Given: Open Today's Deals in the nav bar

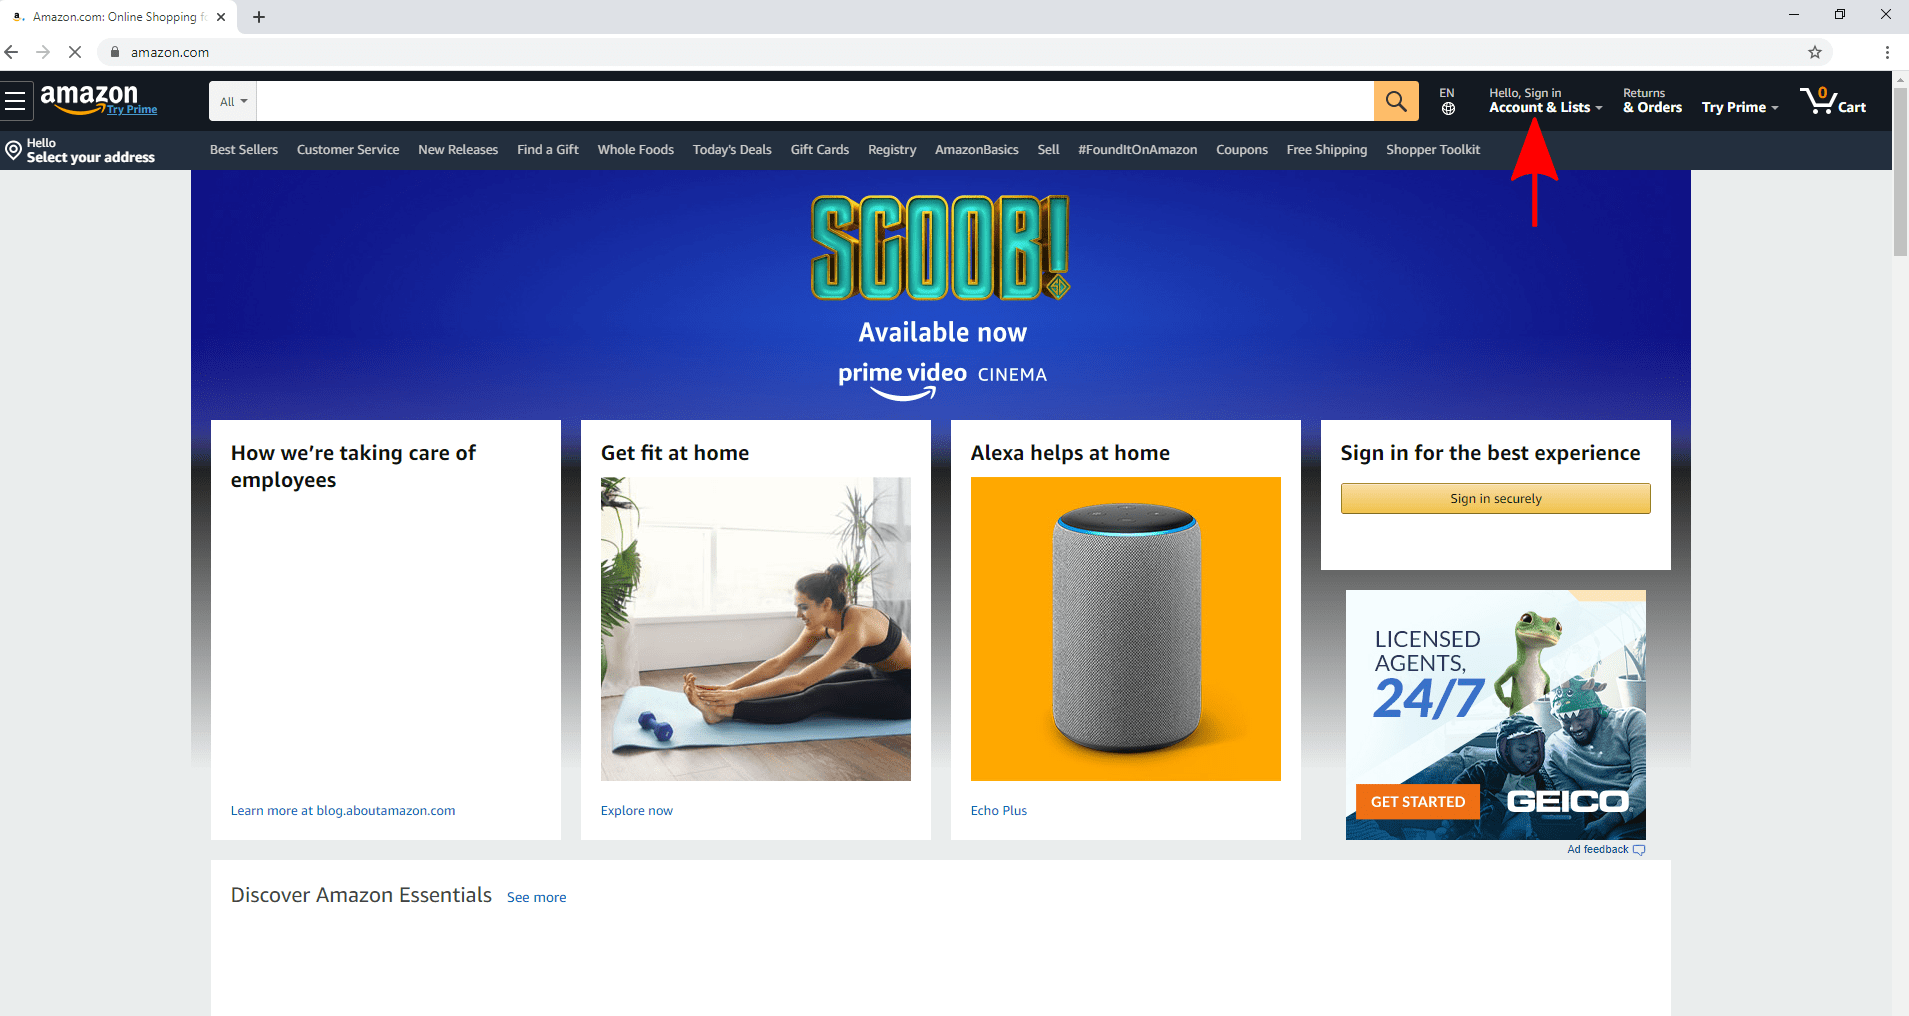Looking at the screenshot, I should 732,150.
